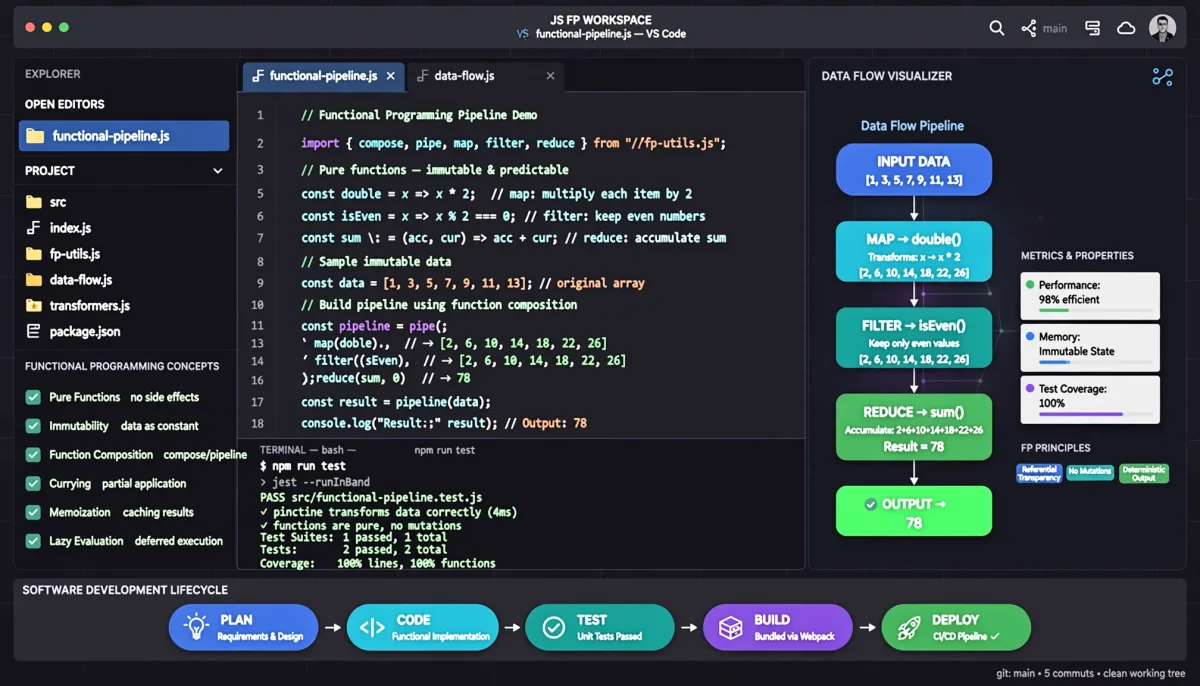Click the MAP double() pipeline node
The image size is (1200, 686).
tap(914, 252)
